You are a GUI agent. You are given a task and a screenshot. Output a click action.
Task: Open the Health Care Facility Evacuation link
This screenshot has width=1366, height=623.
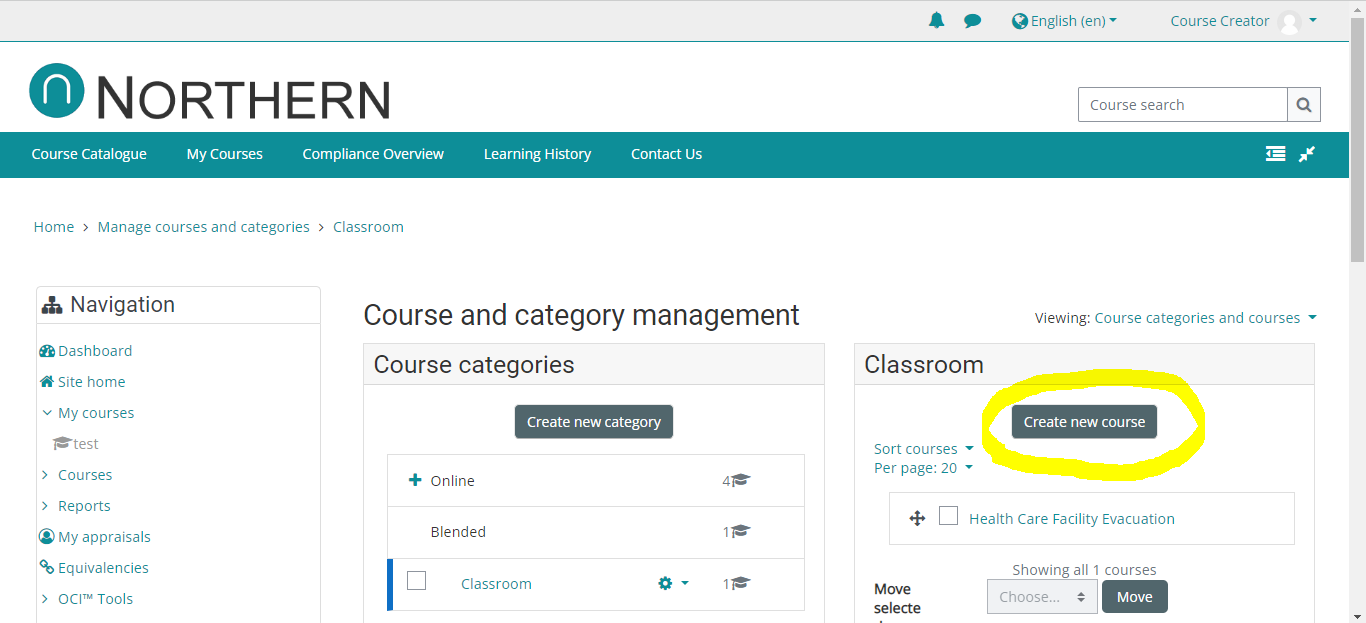tap(1071, 519)
